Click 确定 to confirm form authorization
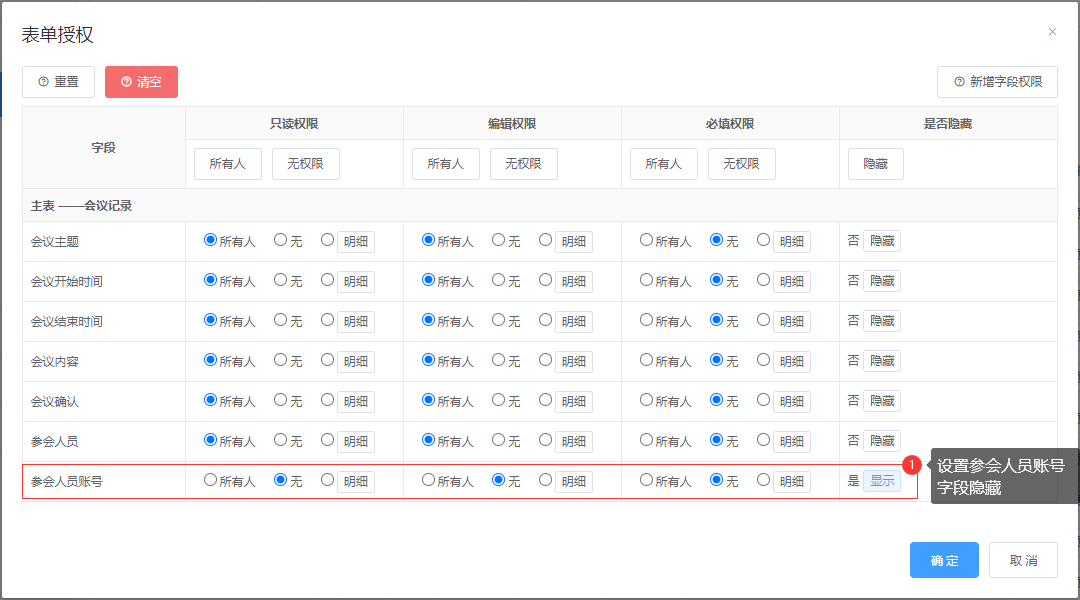The width and height of the screenshot is (1080, 600). (944, 561)
